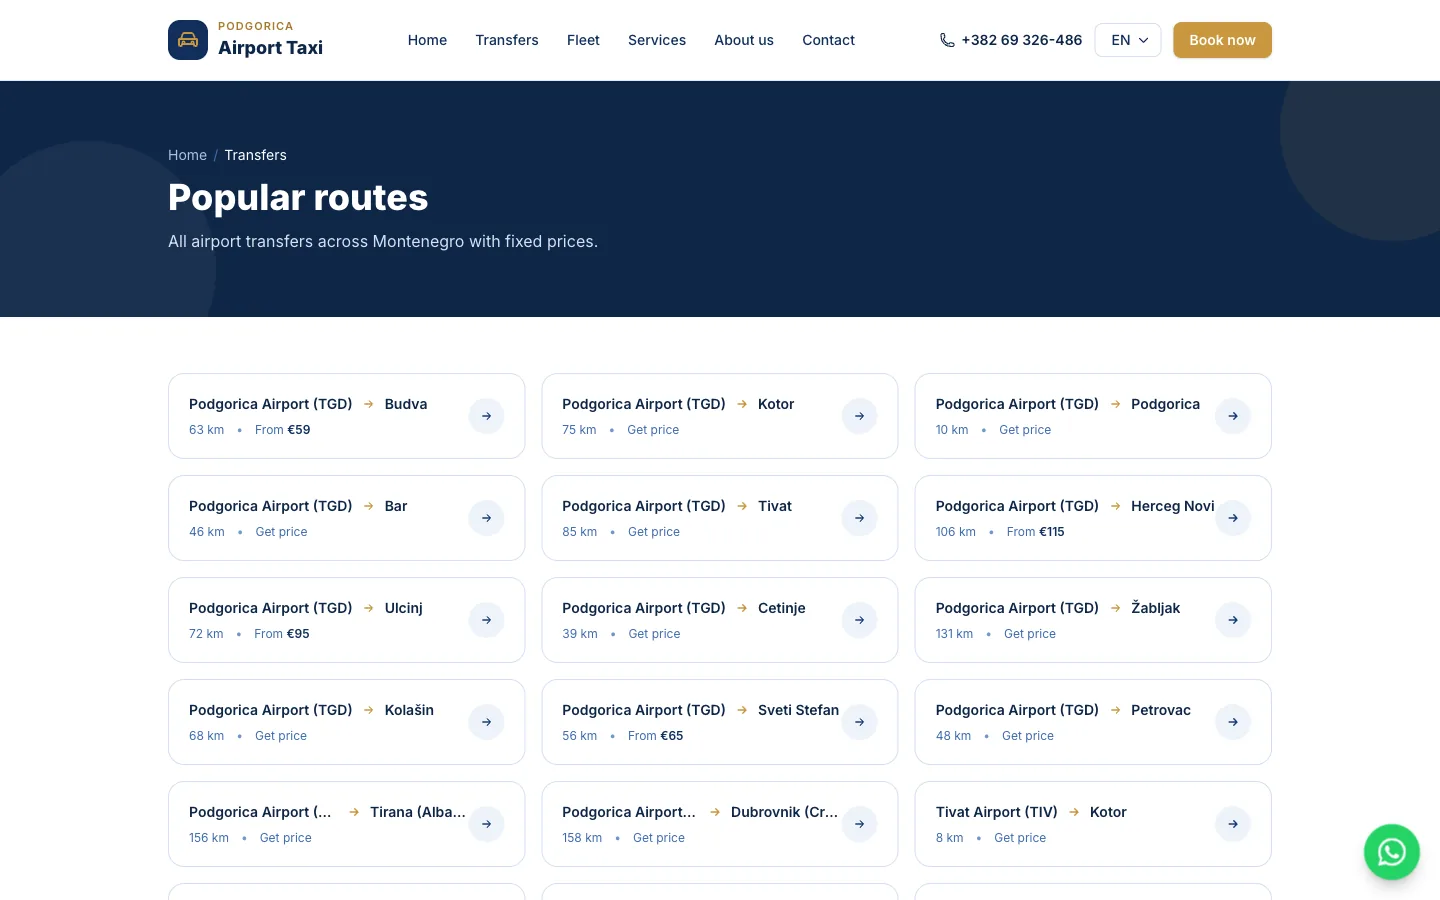Click the 'Popular routes' heading
This screenshot has height=900, width=1440.
[298, 198]
